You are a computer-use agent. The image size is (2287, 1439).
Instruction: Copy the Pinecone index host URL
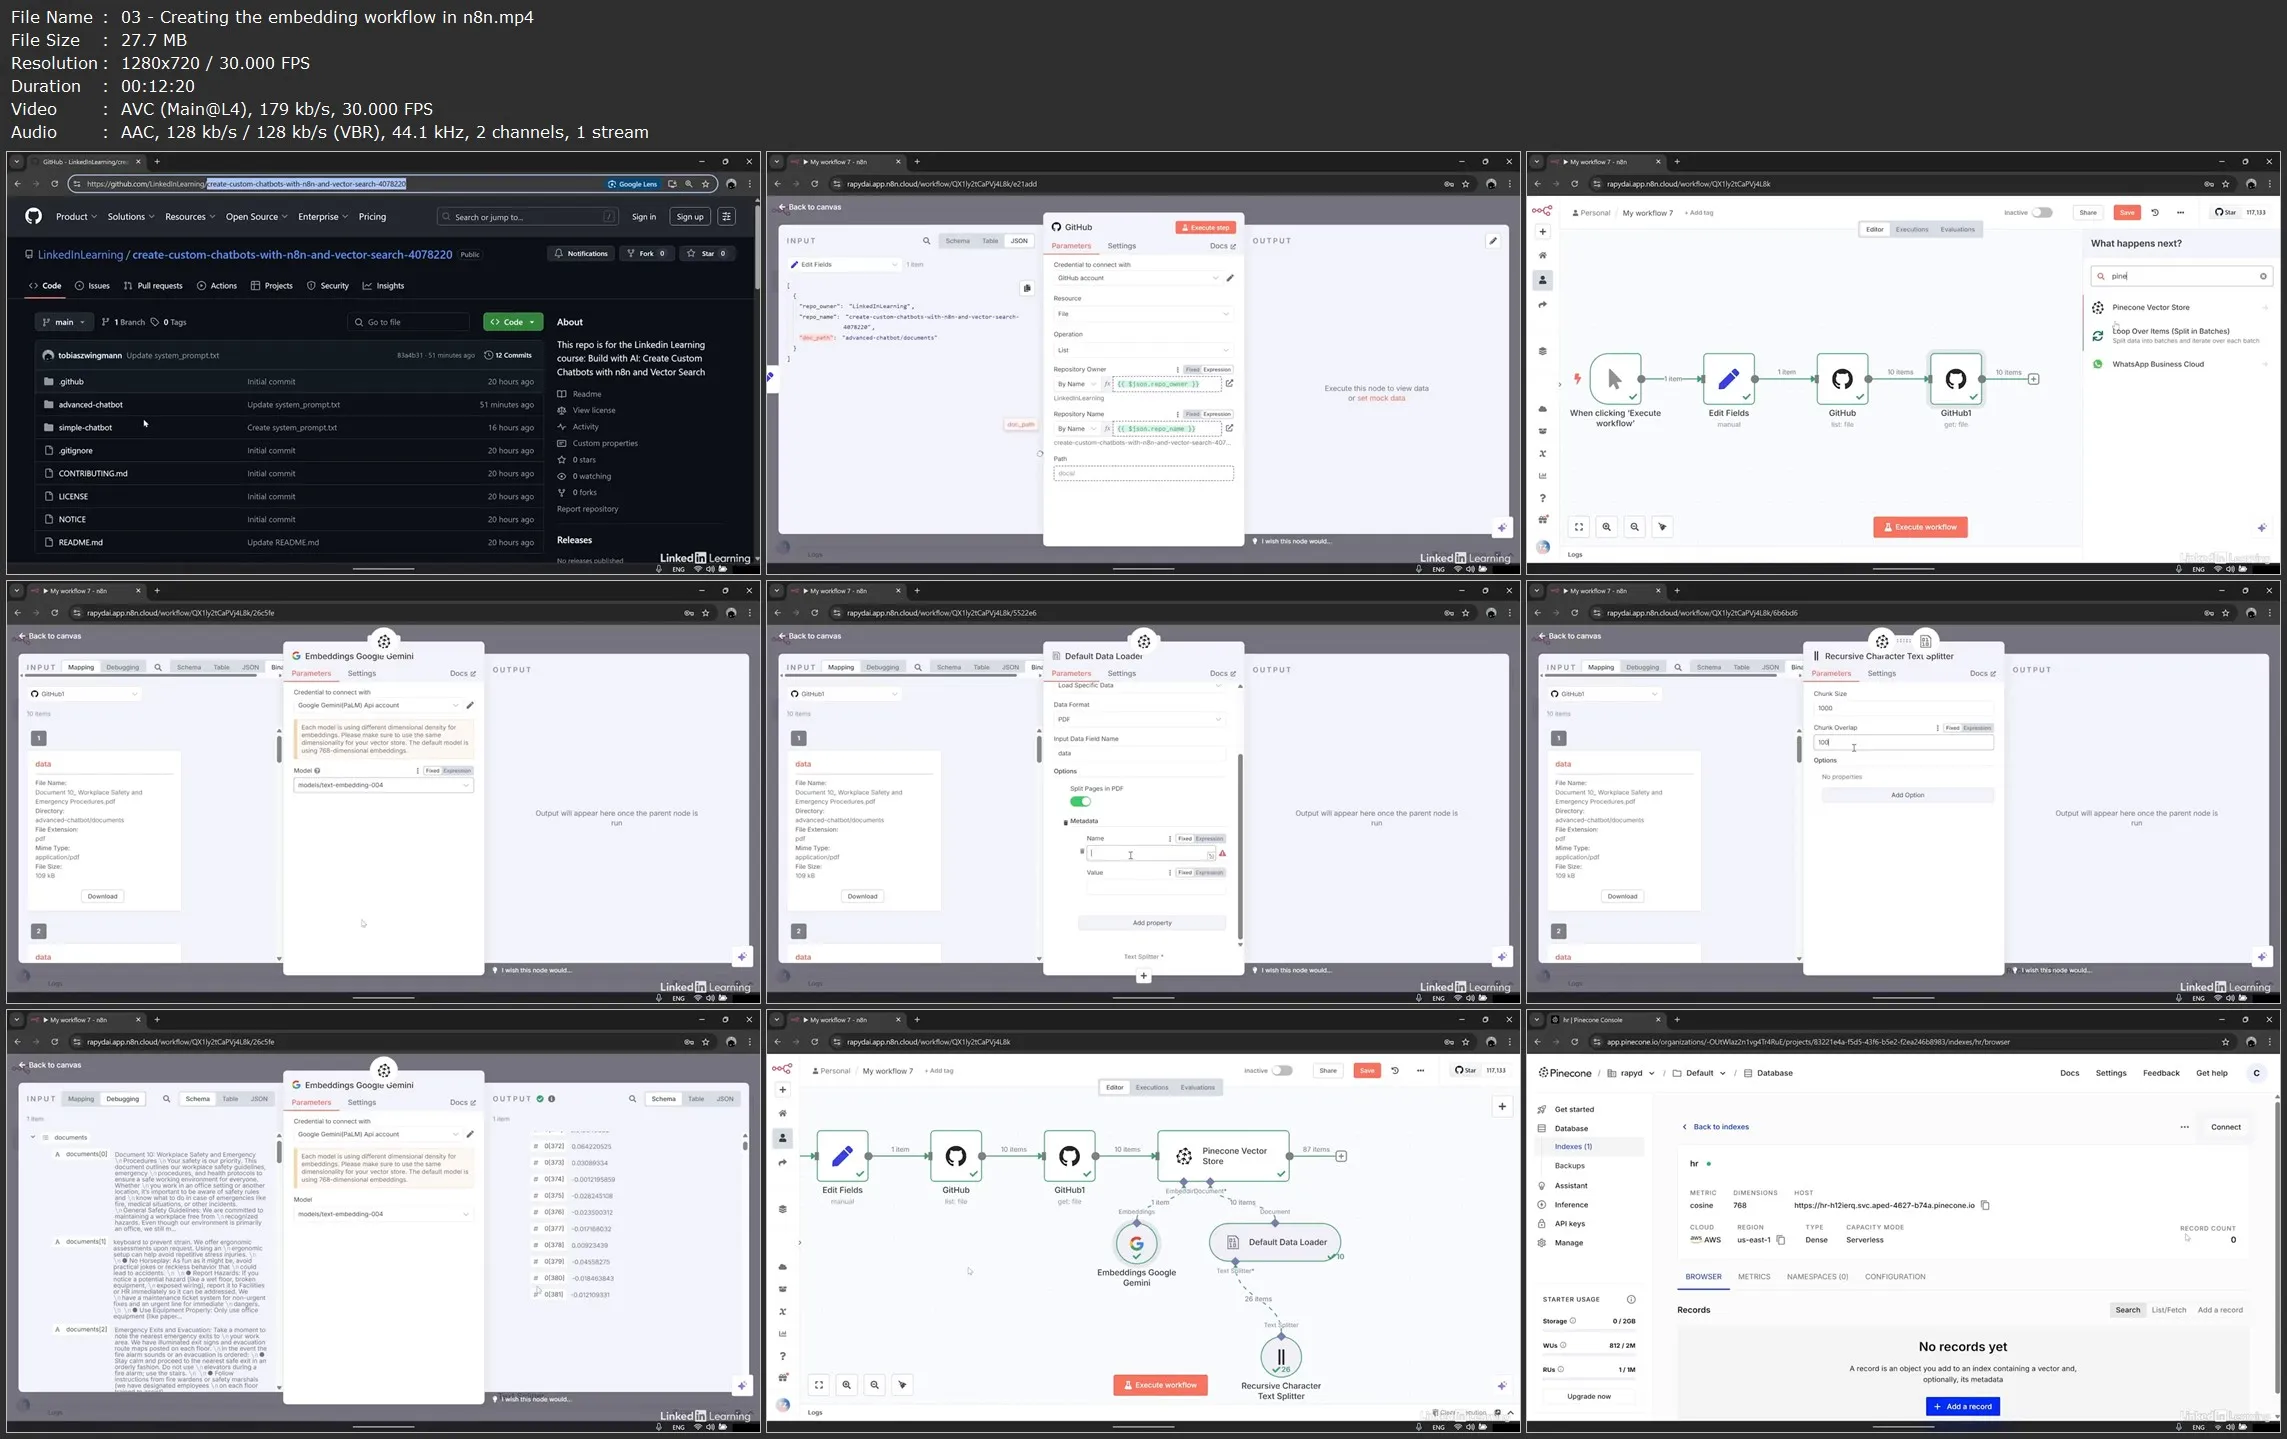point(1985,1205)
